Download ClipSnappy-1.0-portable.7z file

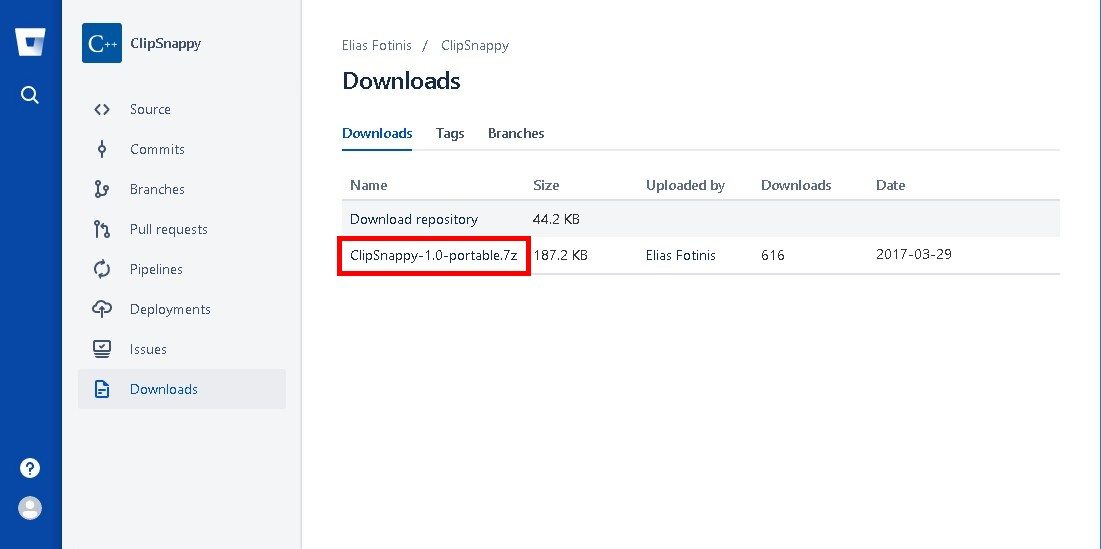click(434, 256)
